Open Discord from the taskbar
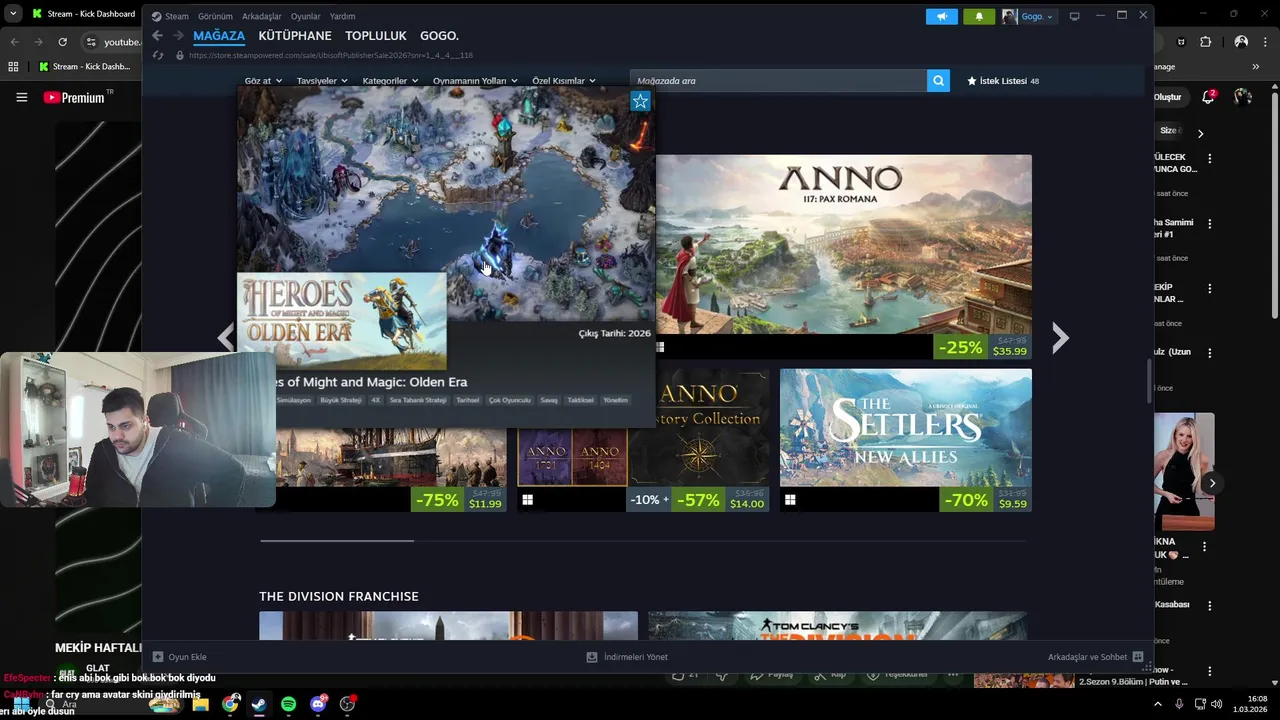 tap(318, 704)
